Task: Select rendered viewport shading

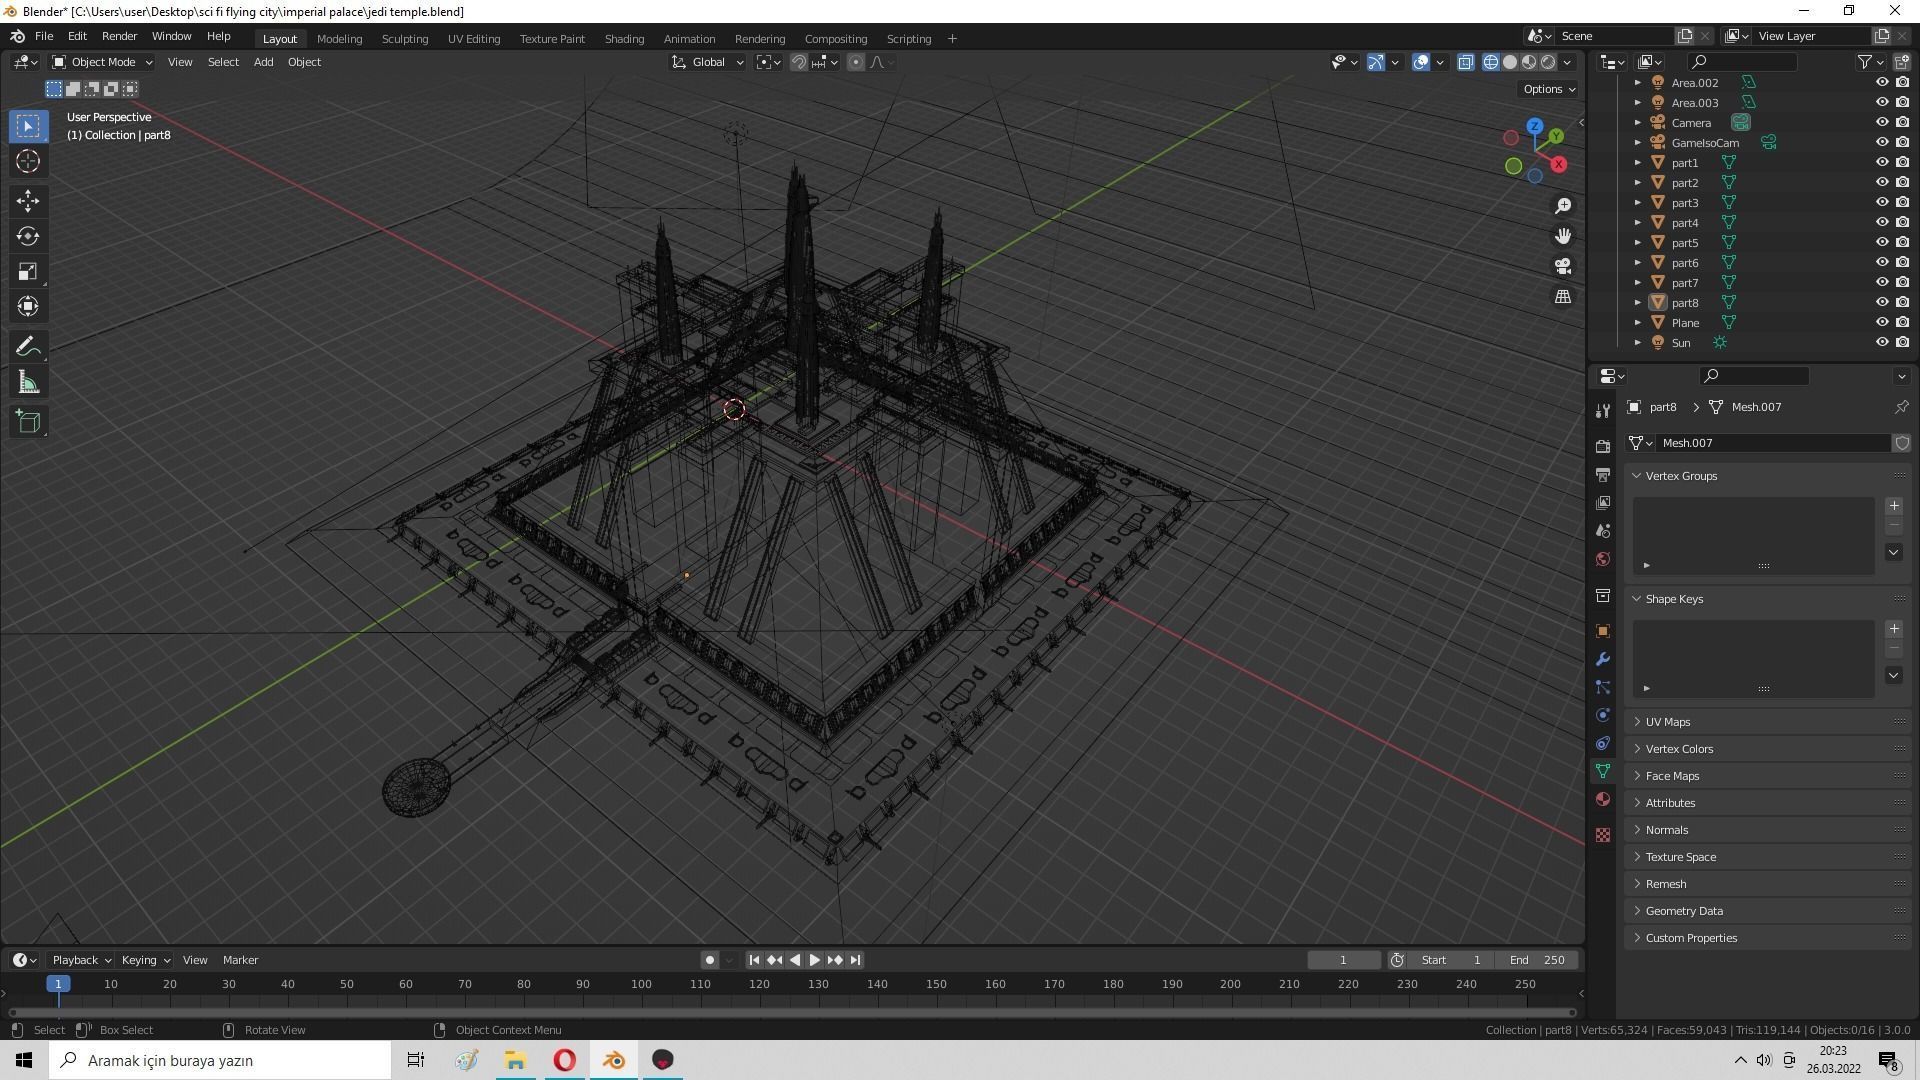Action: click(x=1548, y=62)
